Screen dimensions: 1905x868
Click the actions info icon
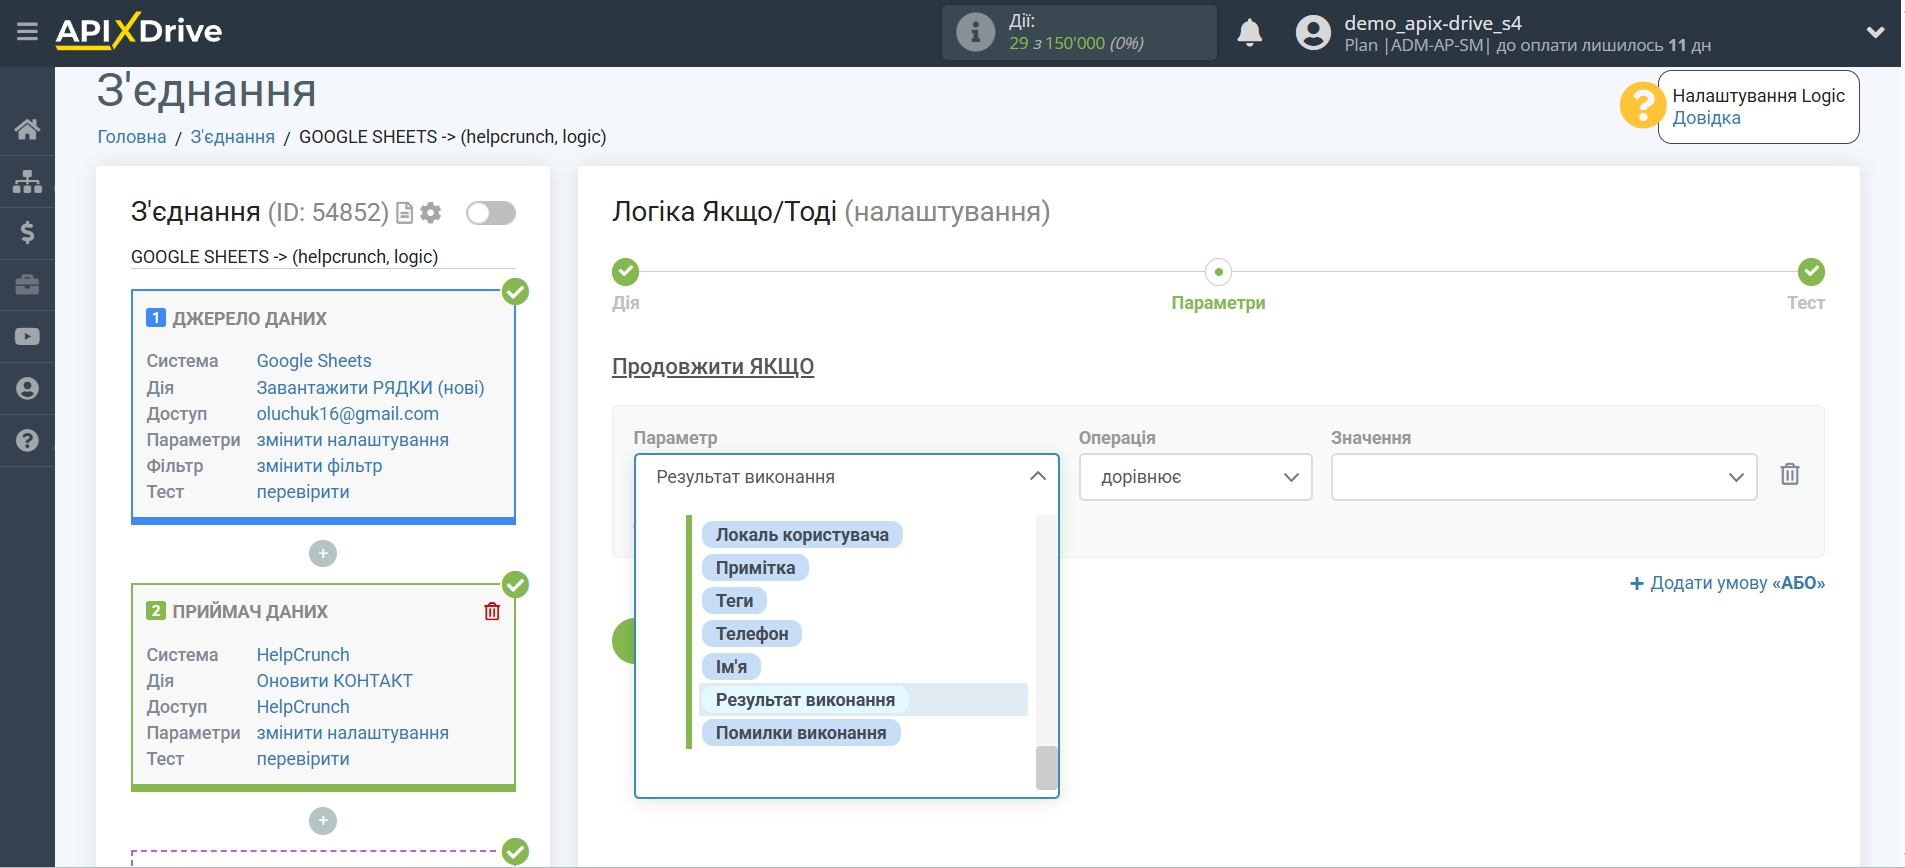[975, 32]
